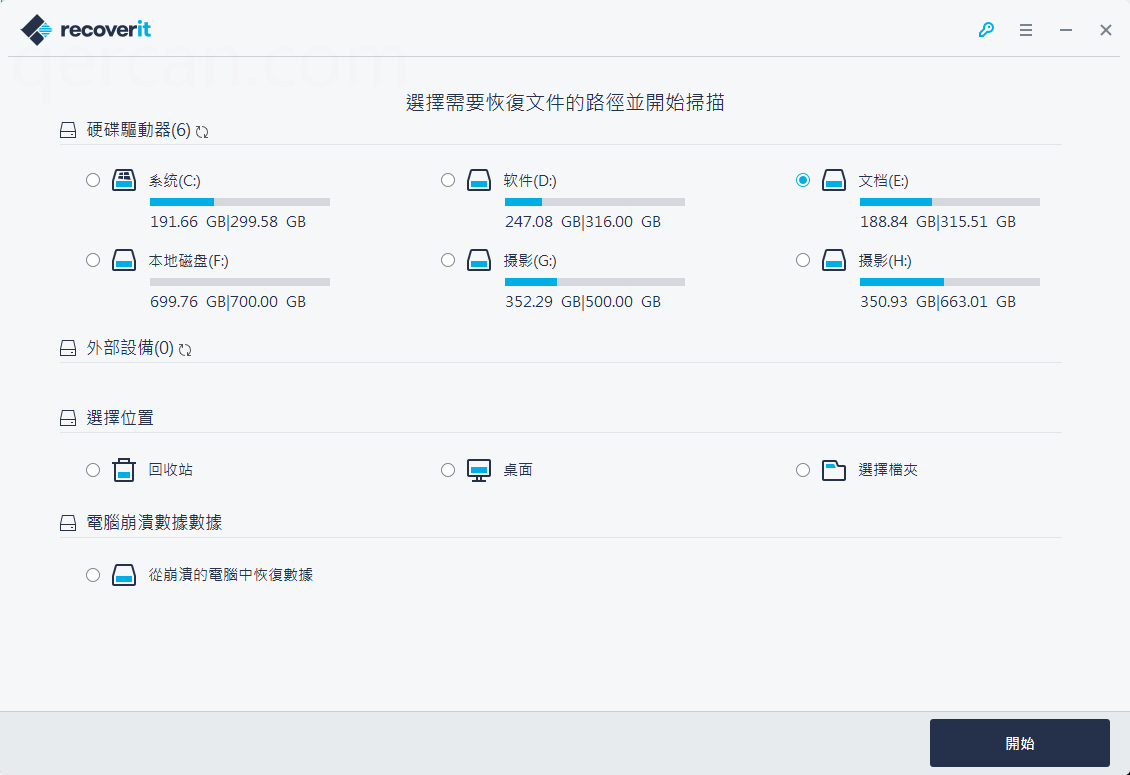Select the 本地磁盘(F:) radio button
The width and height of the screenshot is (1130, 775).
[93, 260]
